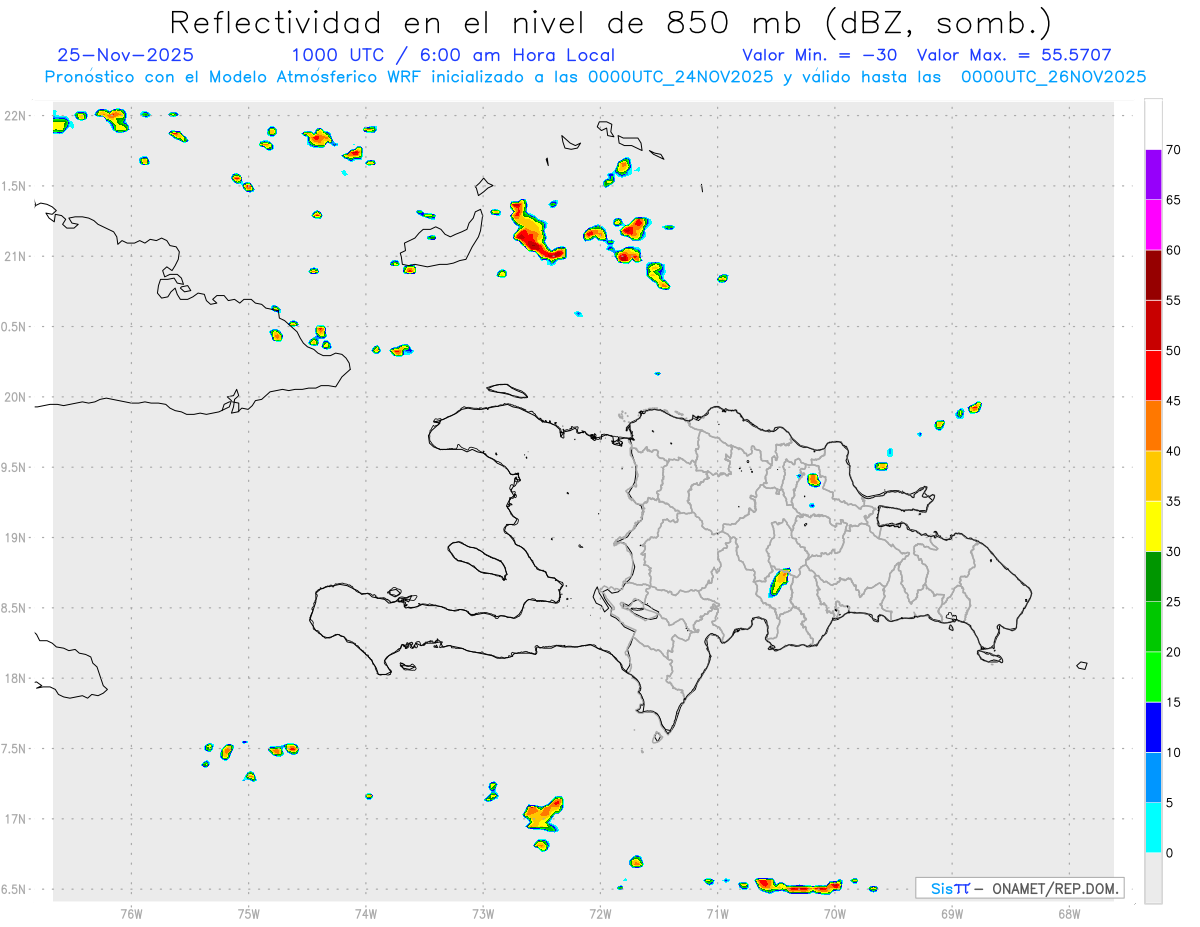Click the 'Valor Max. = 55.5707' text
1200x927 pixels.
[1013, 55]
